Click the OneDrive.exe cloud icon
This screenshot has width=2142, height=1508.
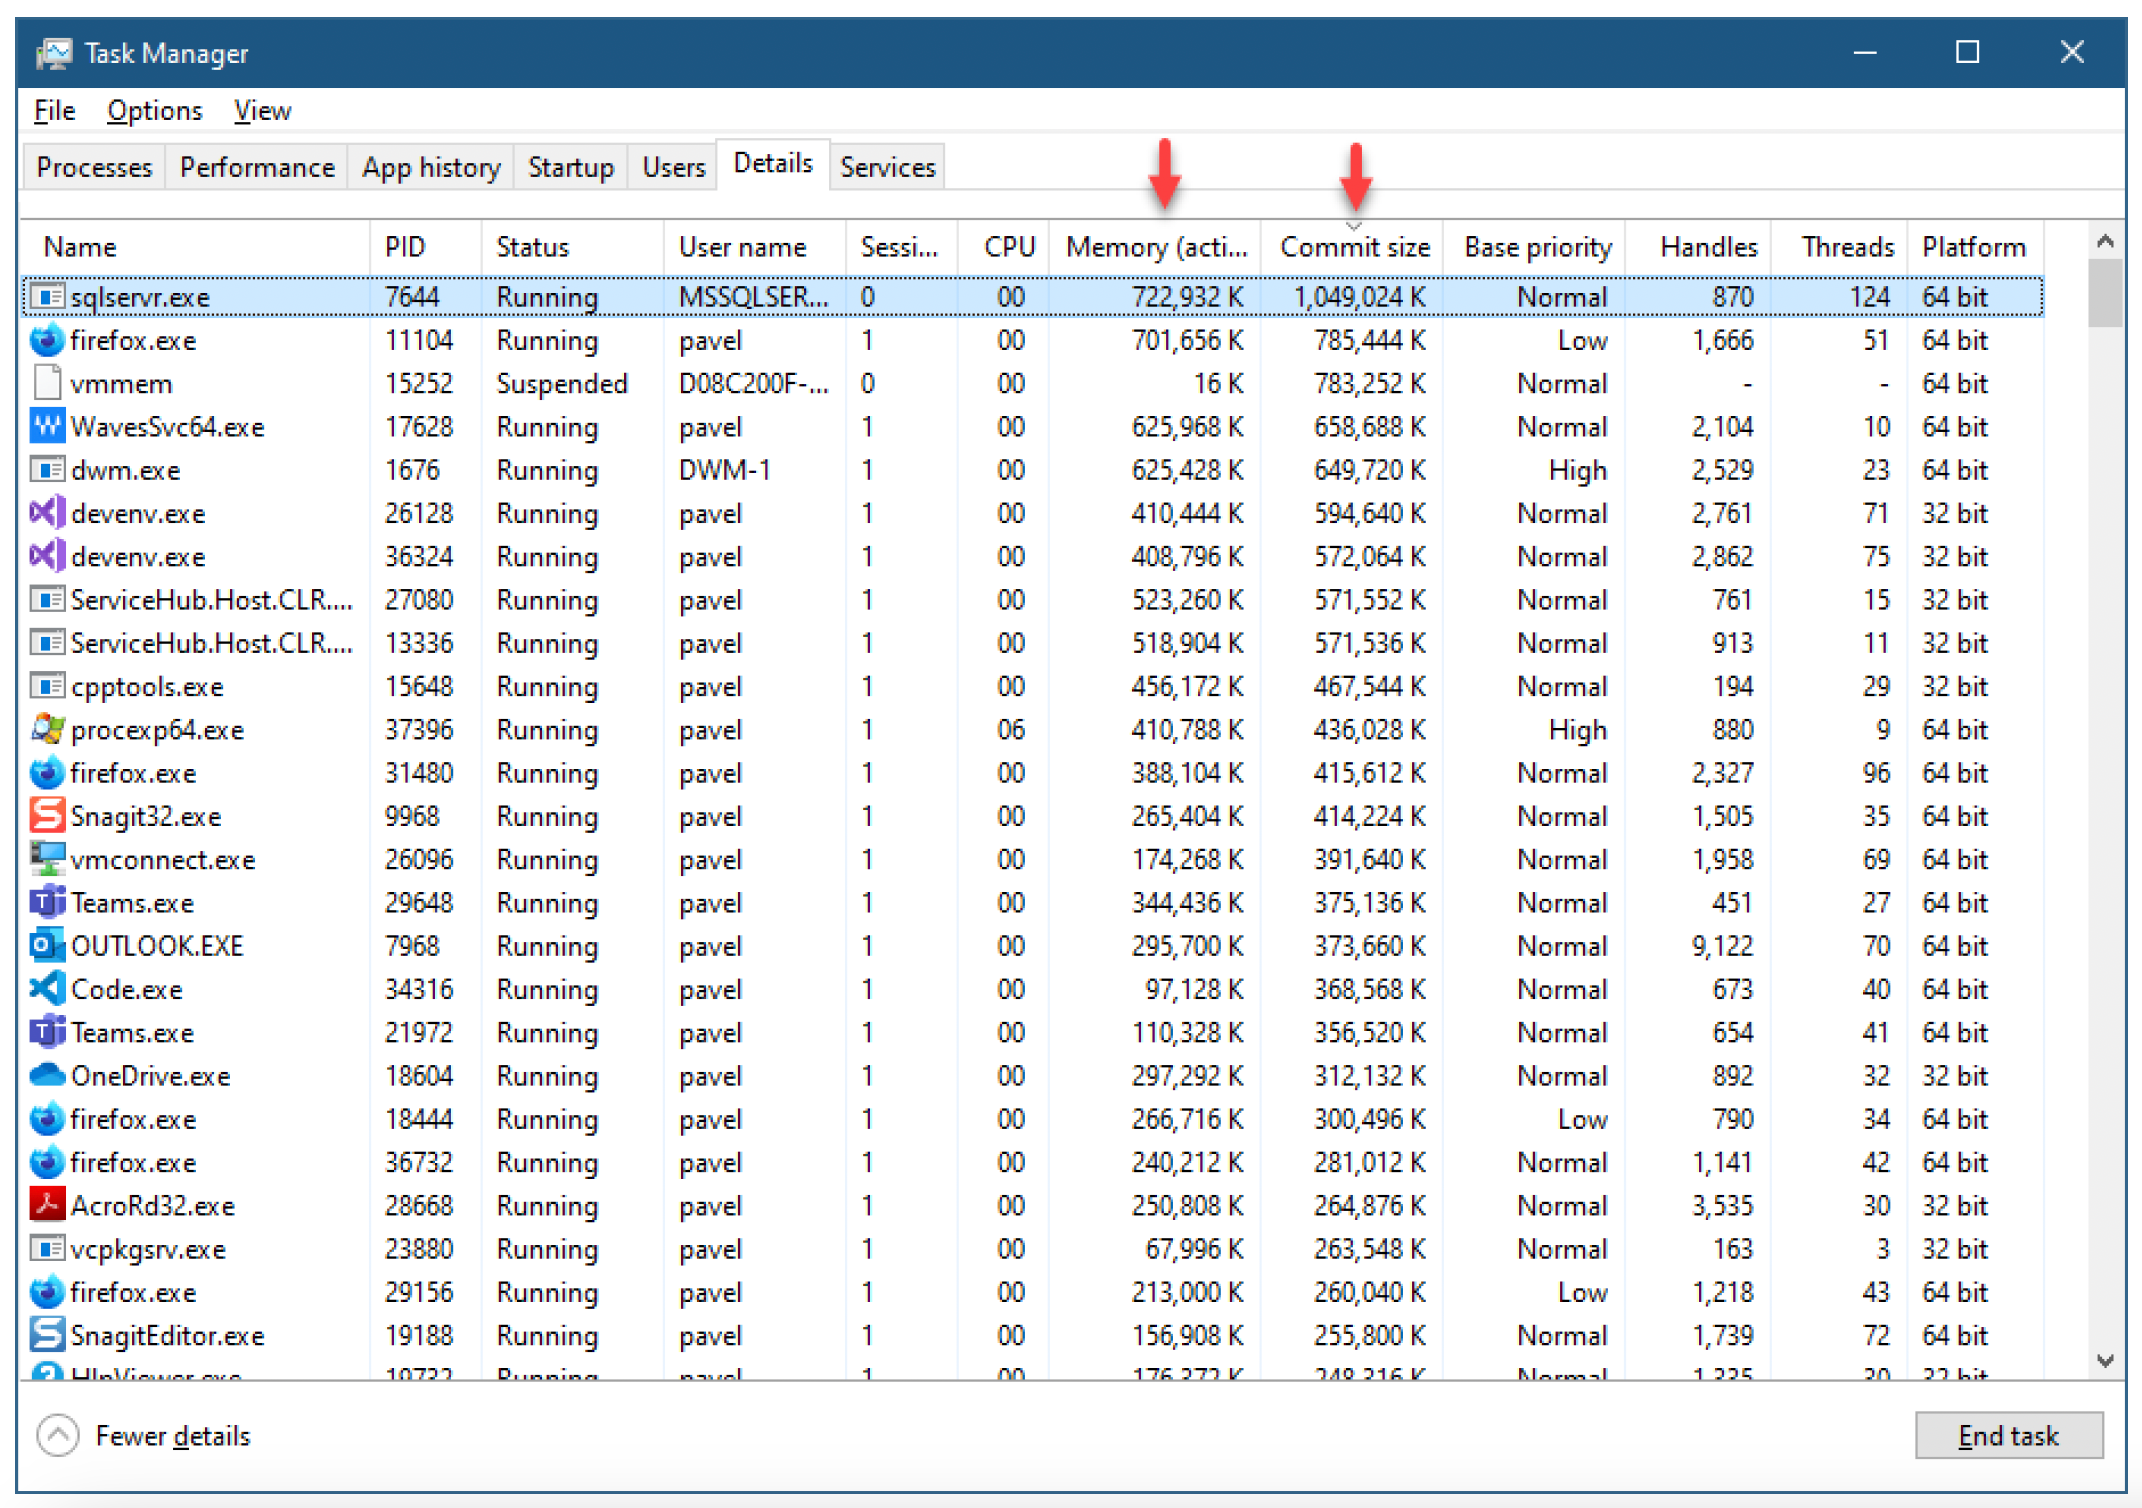click(47, 1075)
